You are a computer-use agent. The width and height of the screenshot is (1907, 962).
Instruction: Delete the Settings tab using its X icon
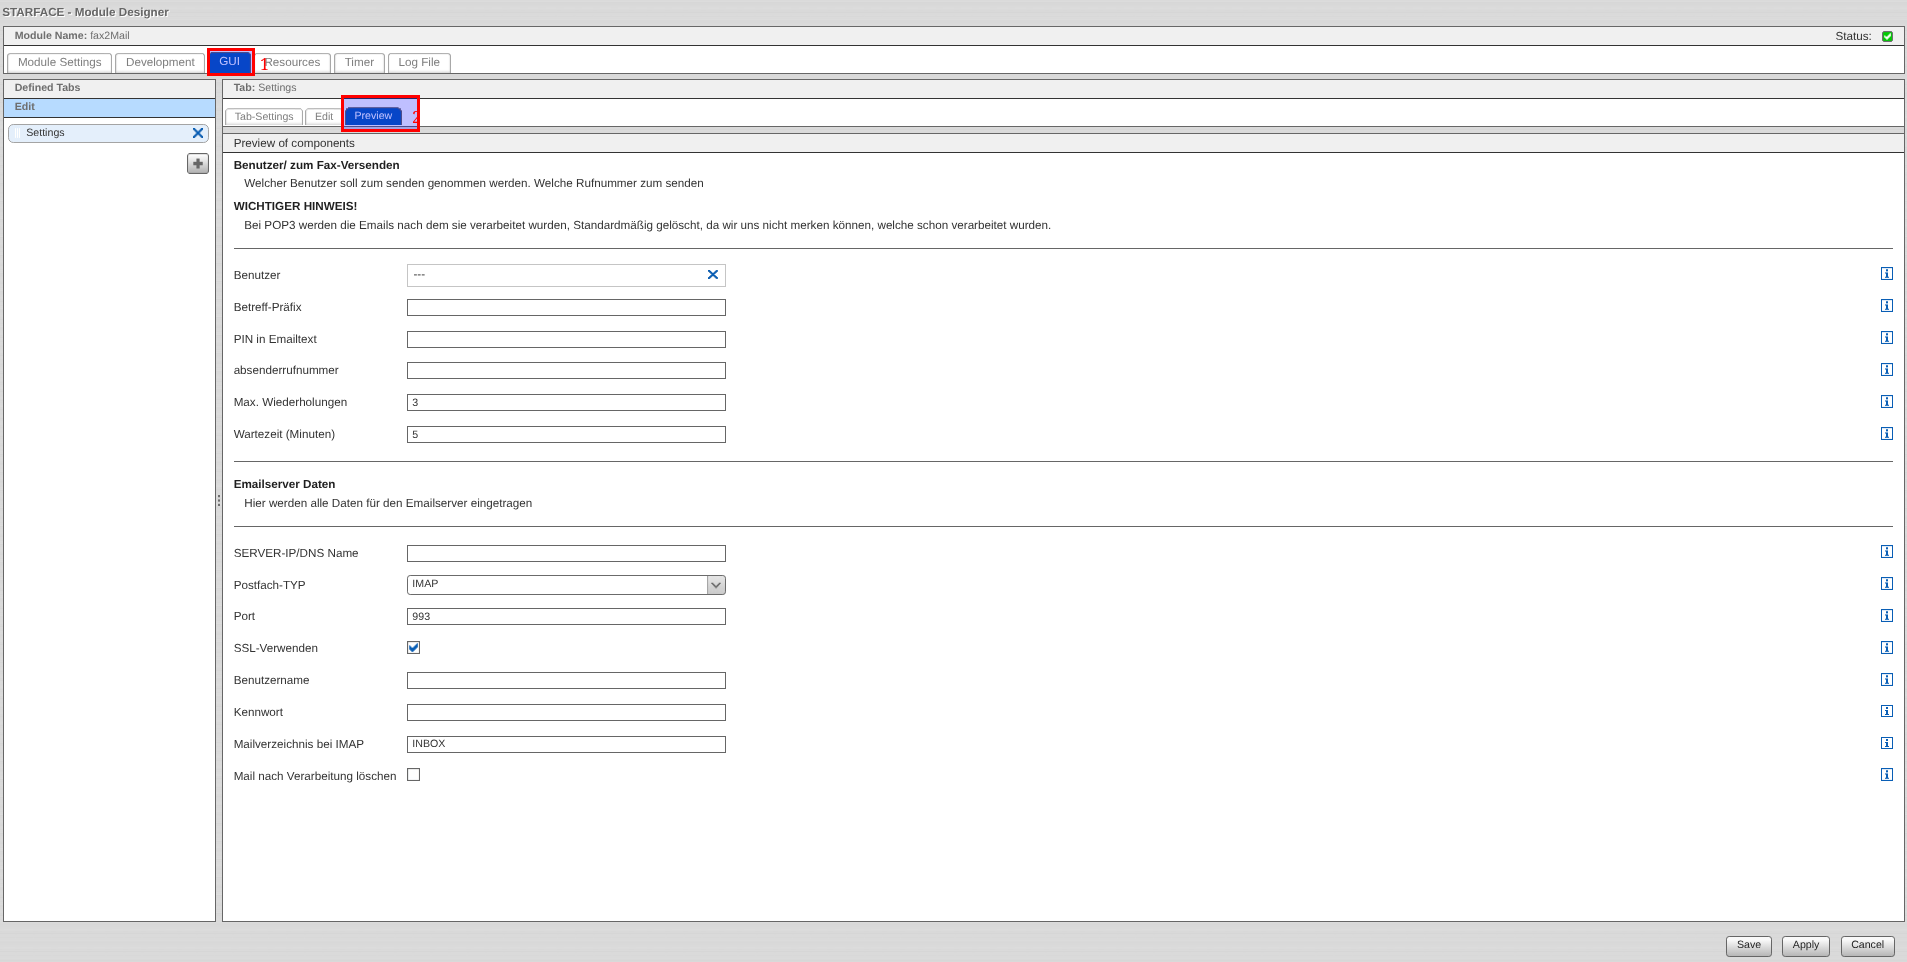[x=198, y=133]
